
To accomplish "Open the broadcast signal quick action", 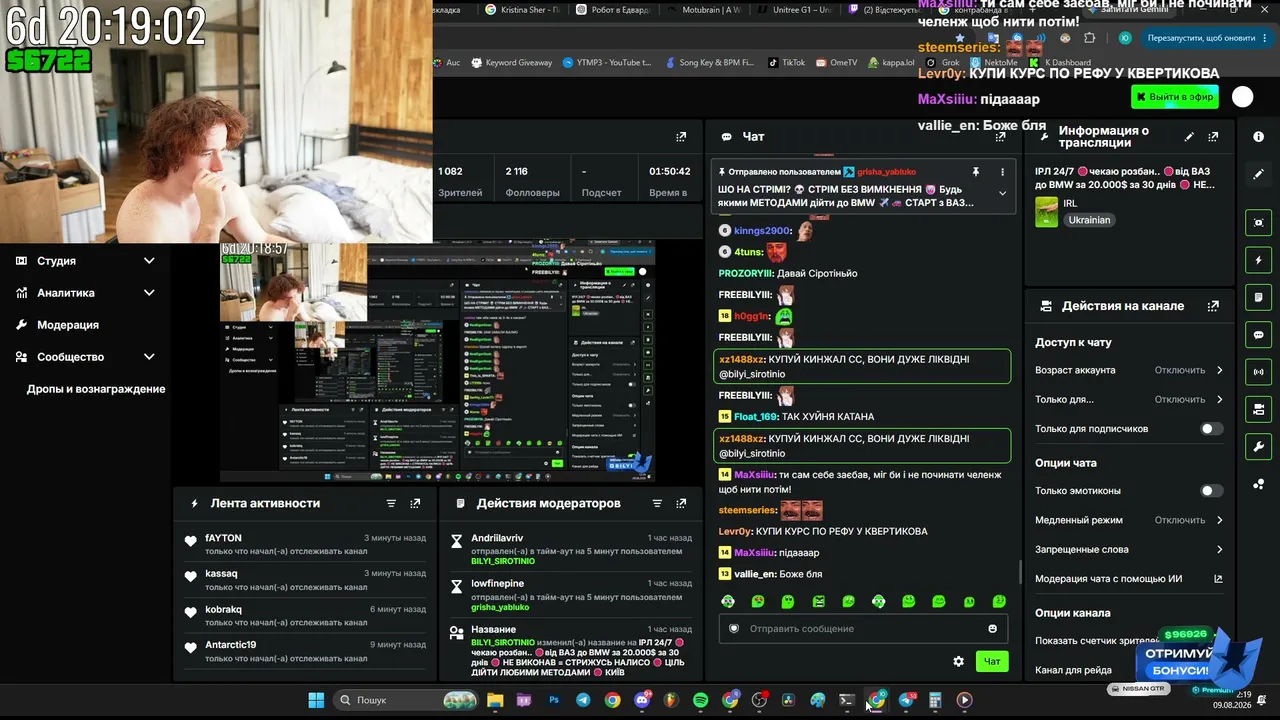I will click(x=1258, y=372).
